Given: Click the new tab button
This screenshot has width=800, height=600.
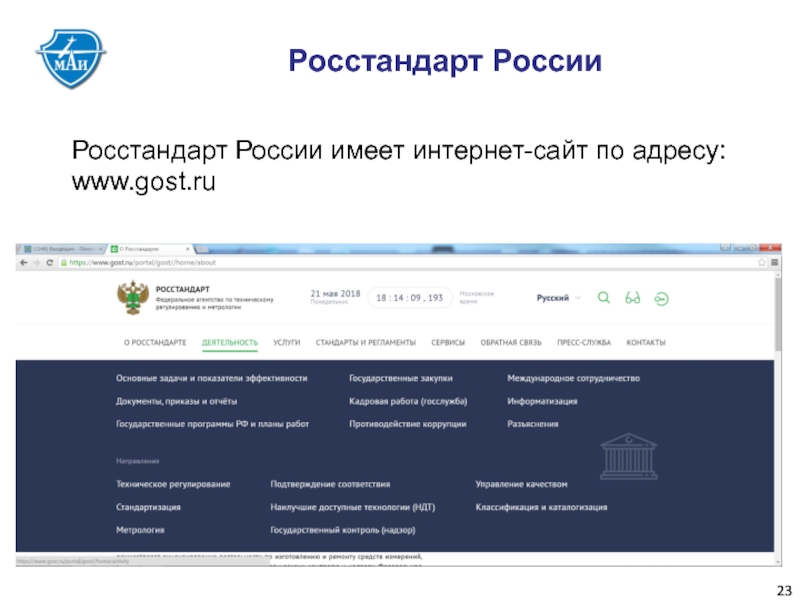Looking at the screenshot, I should 202,249.
